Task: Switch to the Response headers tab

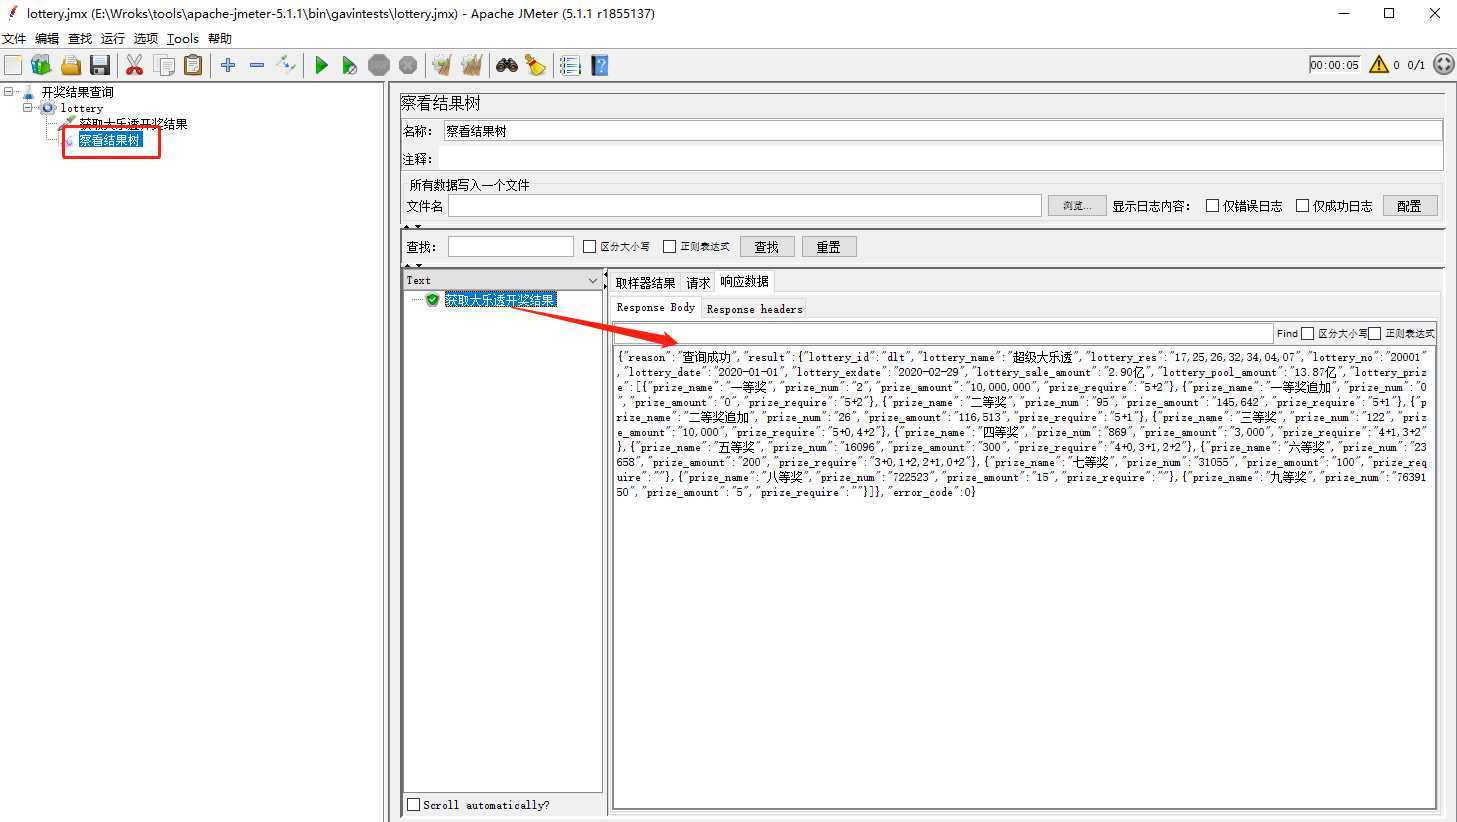Action: tap(754, 309)
